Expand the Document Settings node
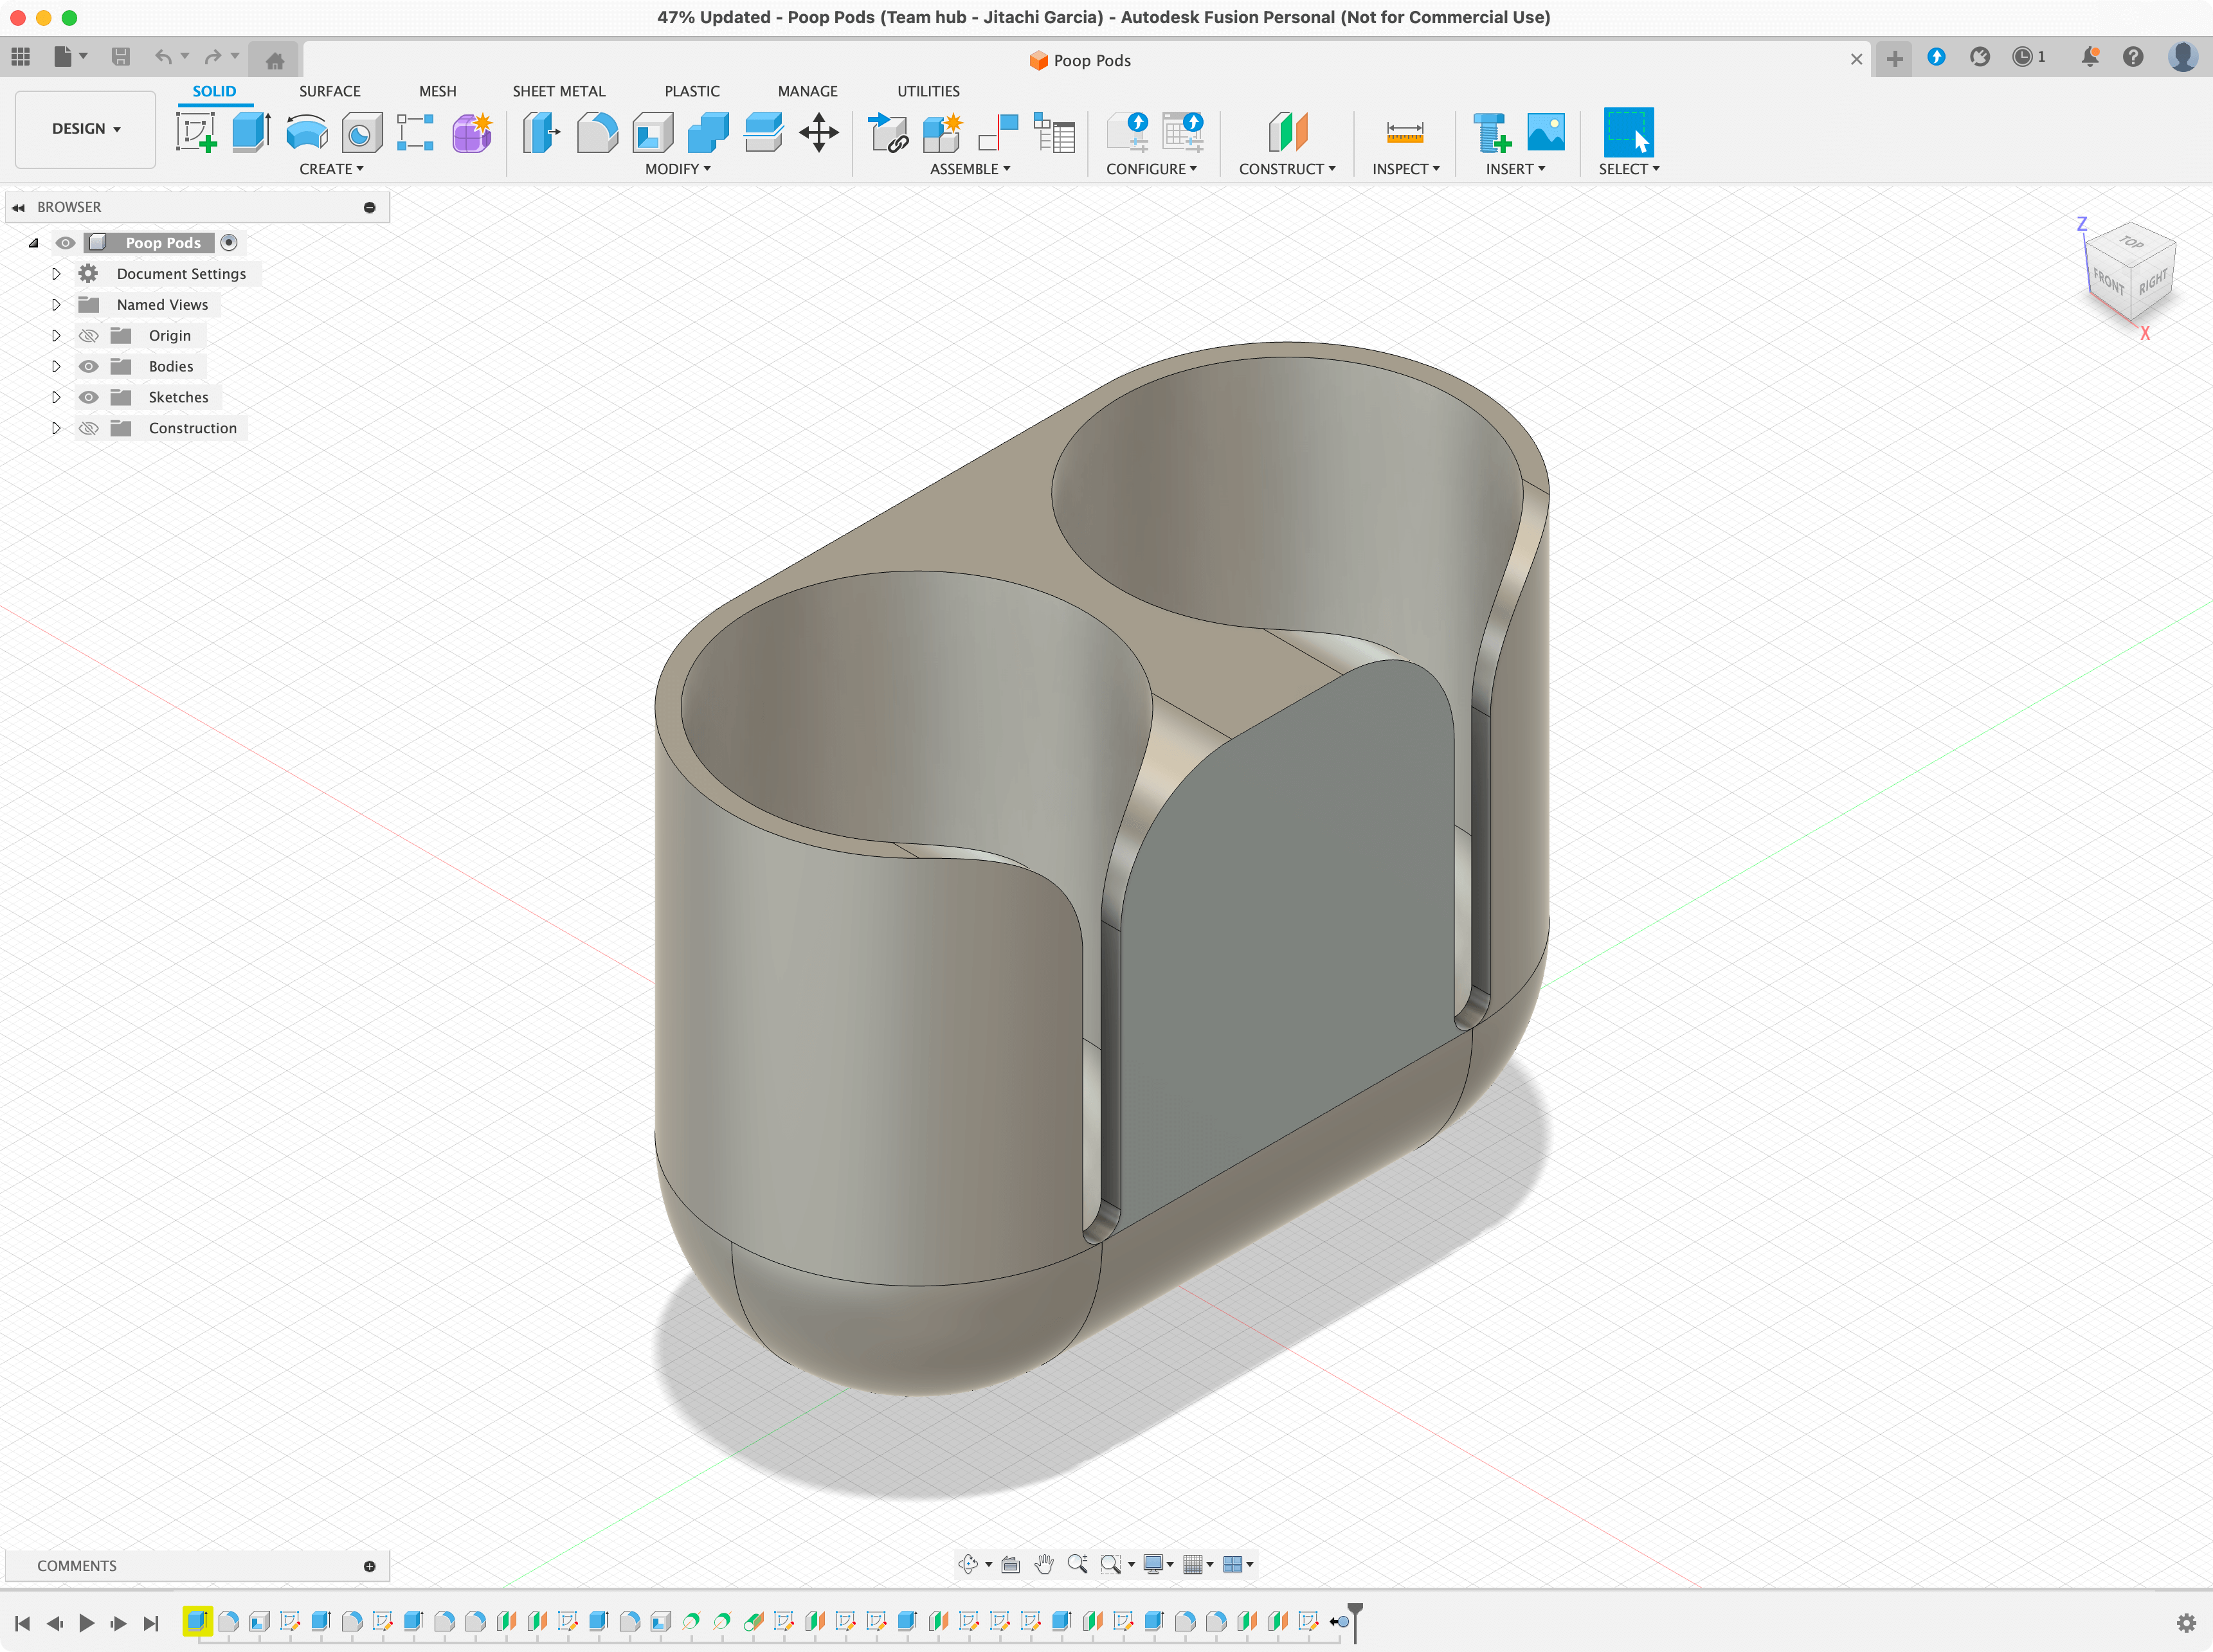The image size is (2213, 1652). point(56,274)
